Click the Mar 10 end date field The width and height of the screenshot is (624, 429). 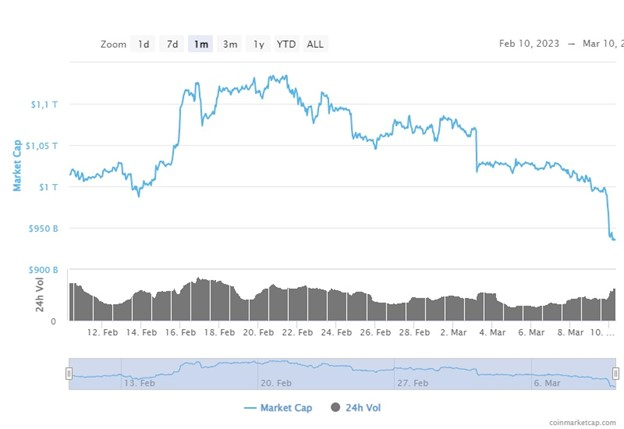coord(603,43)
